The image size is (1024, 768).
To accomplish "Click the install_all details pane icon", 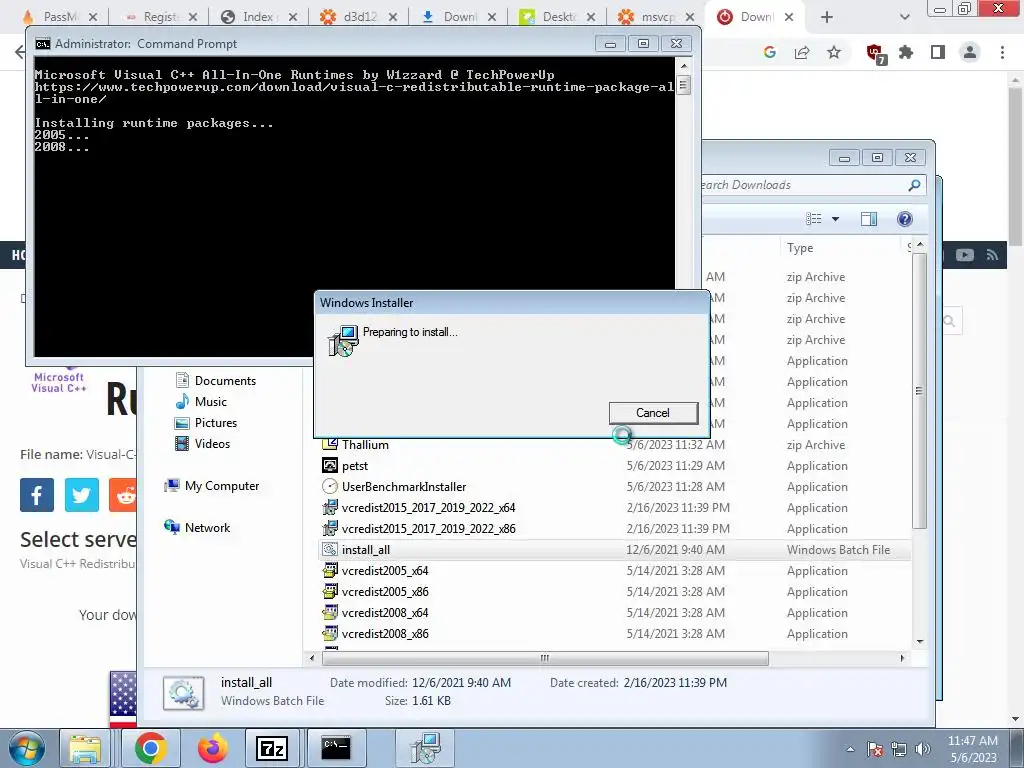I will click(x=184, y=694).
